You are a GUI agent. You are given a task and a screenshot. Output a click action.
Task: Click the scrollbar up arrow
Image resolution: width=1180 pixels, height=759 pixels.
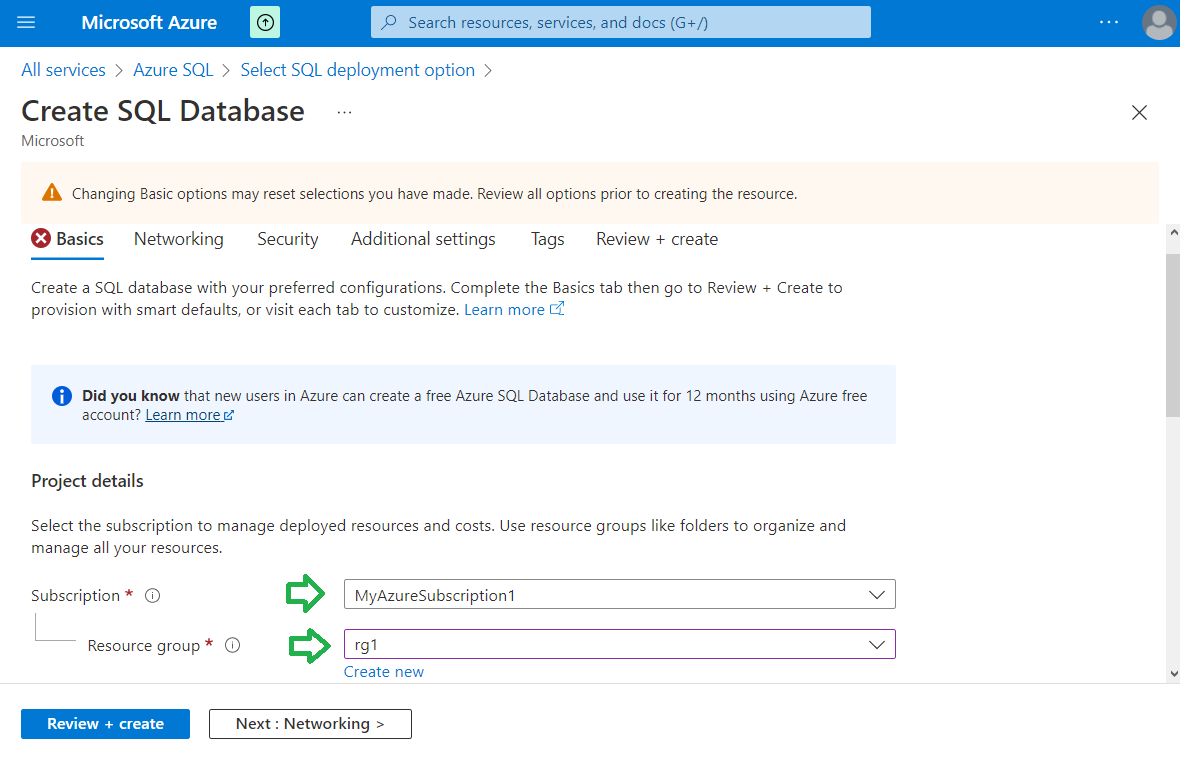(x=1173, y=233)
